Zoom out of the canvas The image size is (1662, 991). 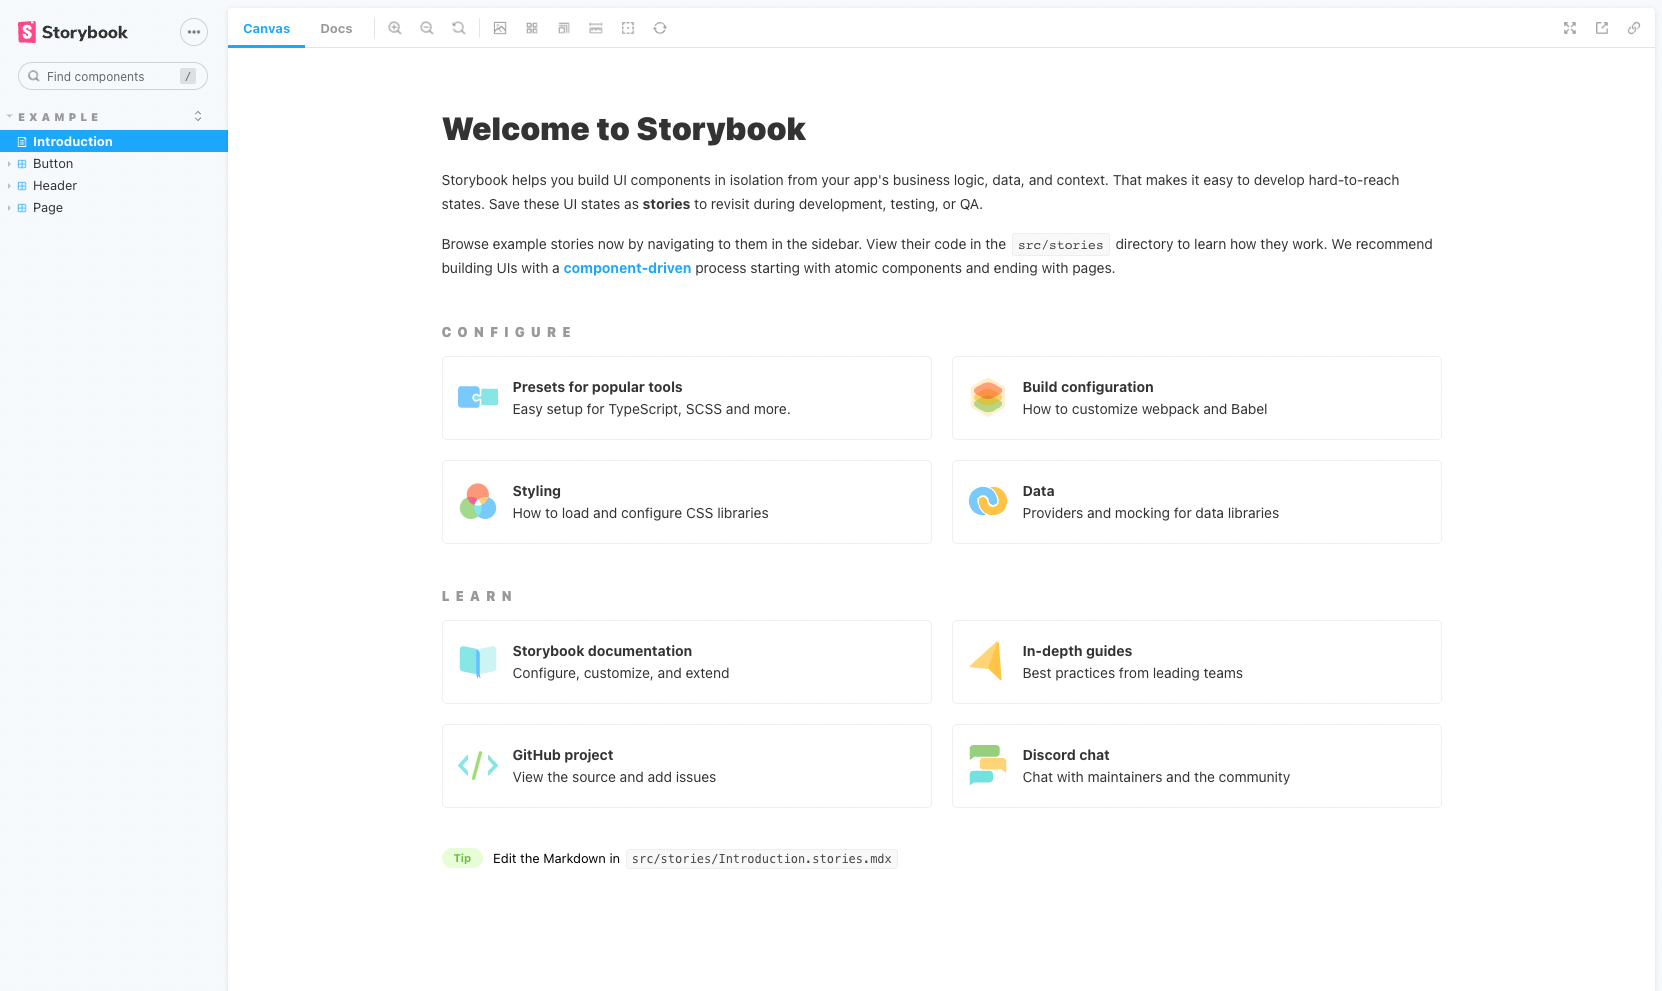point(427,28)
